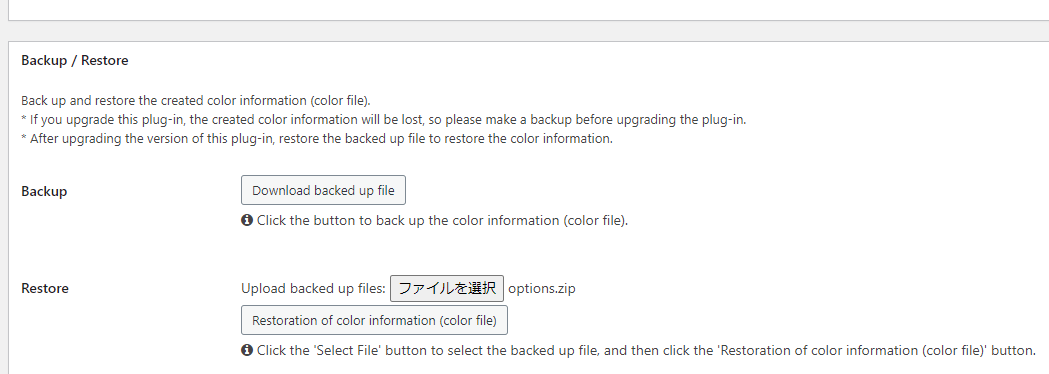Click the line starting After upgrading the version

click(x=317, y=140)
